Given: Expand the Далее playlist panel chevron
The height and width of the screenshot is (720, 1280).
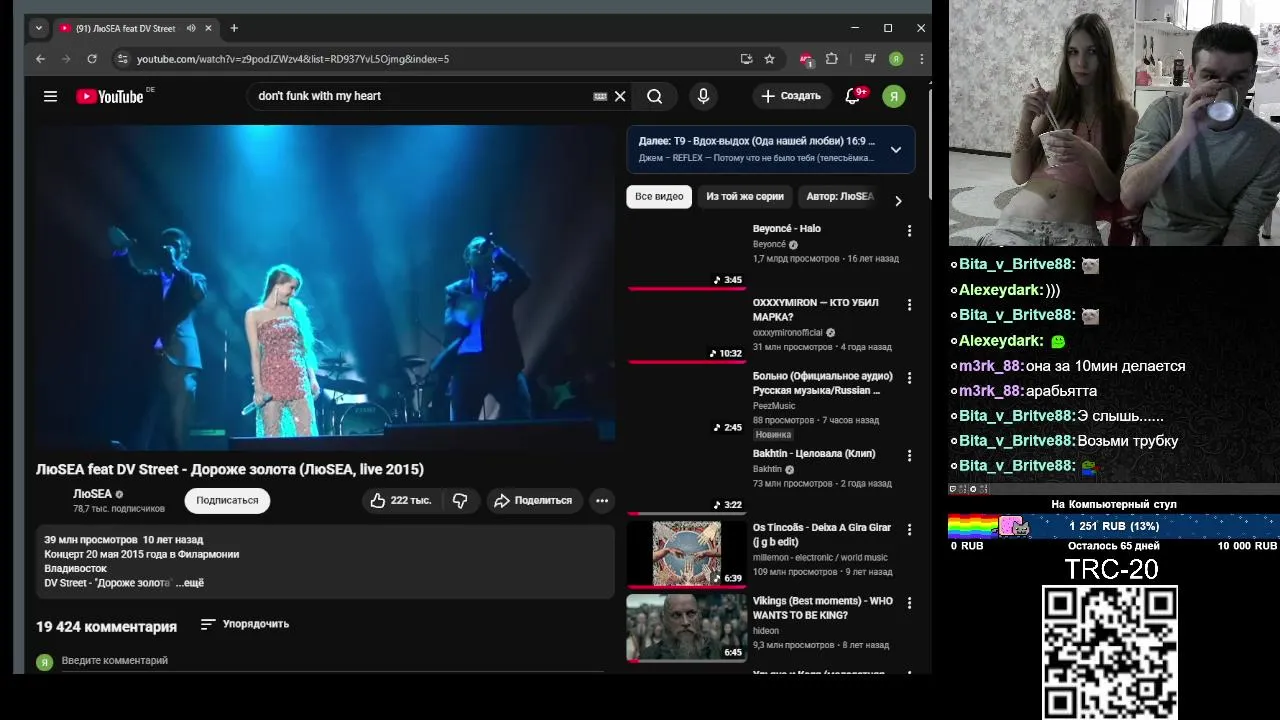Looking at the screenshot, I should [x=896, y=150].
